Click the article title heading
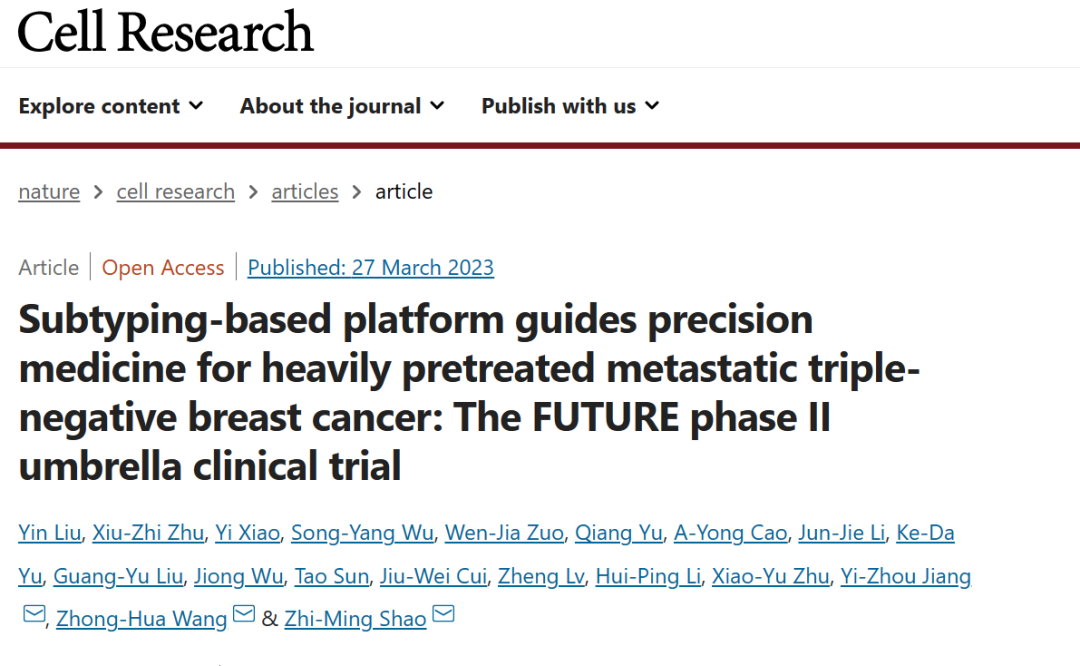 click(468, 392)
